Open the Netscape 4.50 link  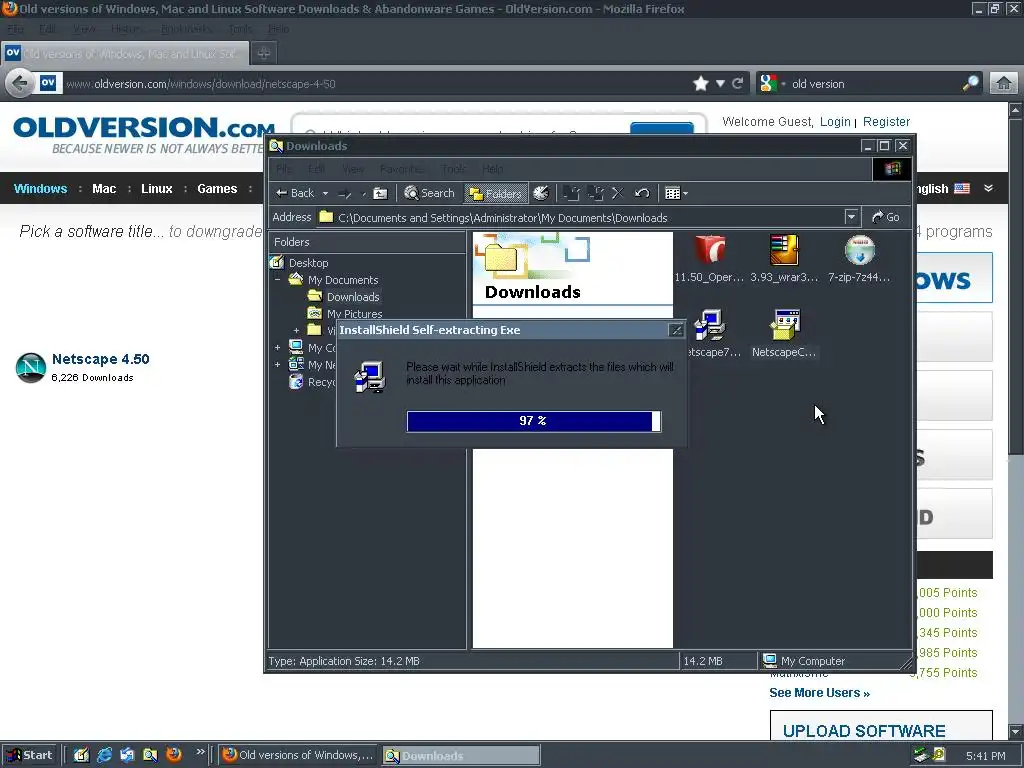point(101,359)
